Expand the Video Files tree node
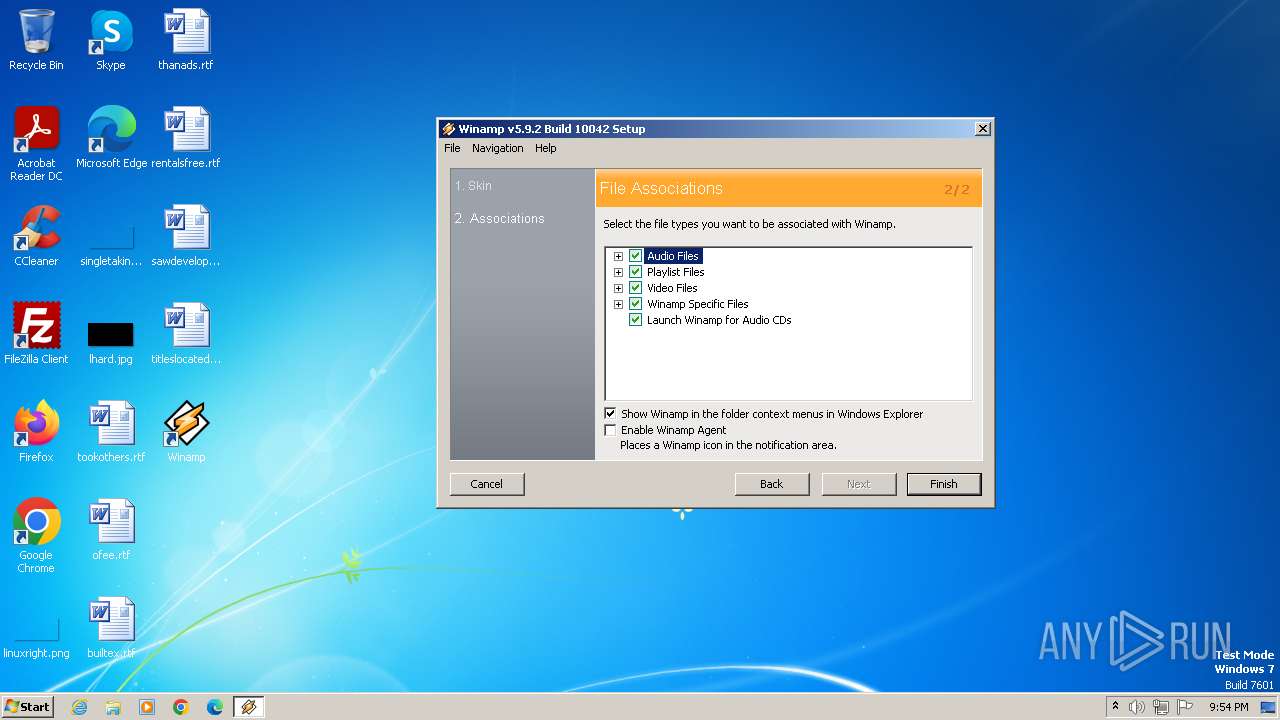This screenshot has width=1280, height=720. click(618, 288)
